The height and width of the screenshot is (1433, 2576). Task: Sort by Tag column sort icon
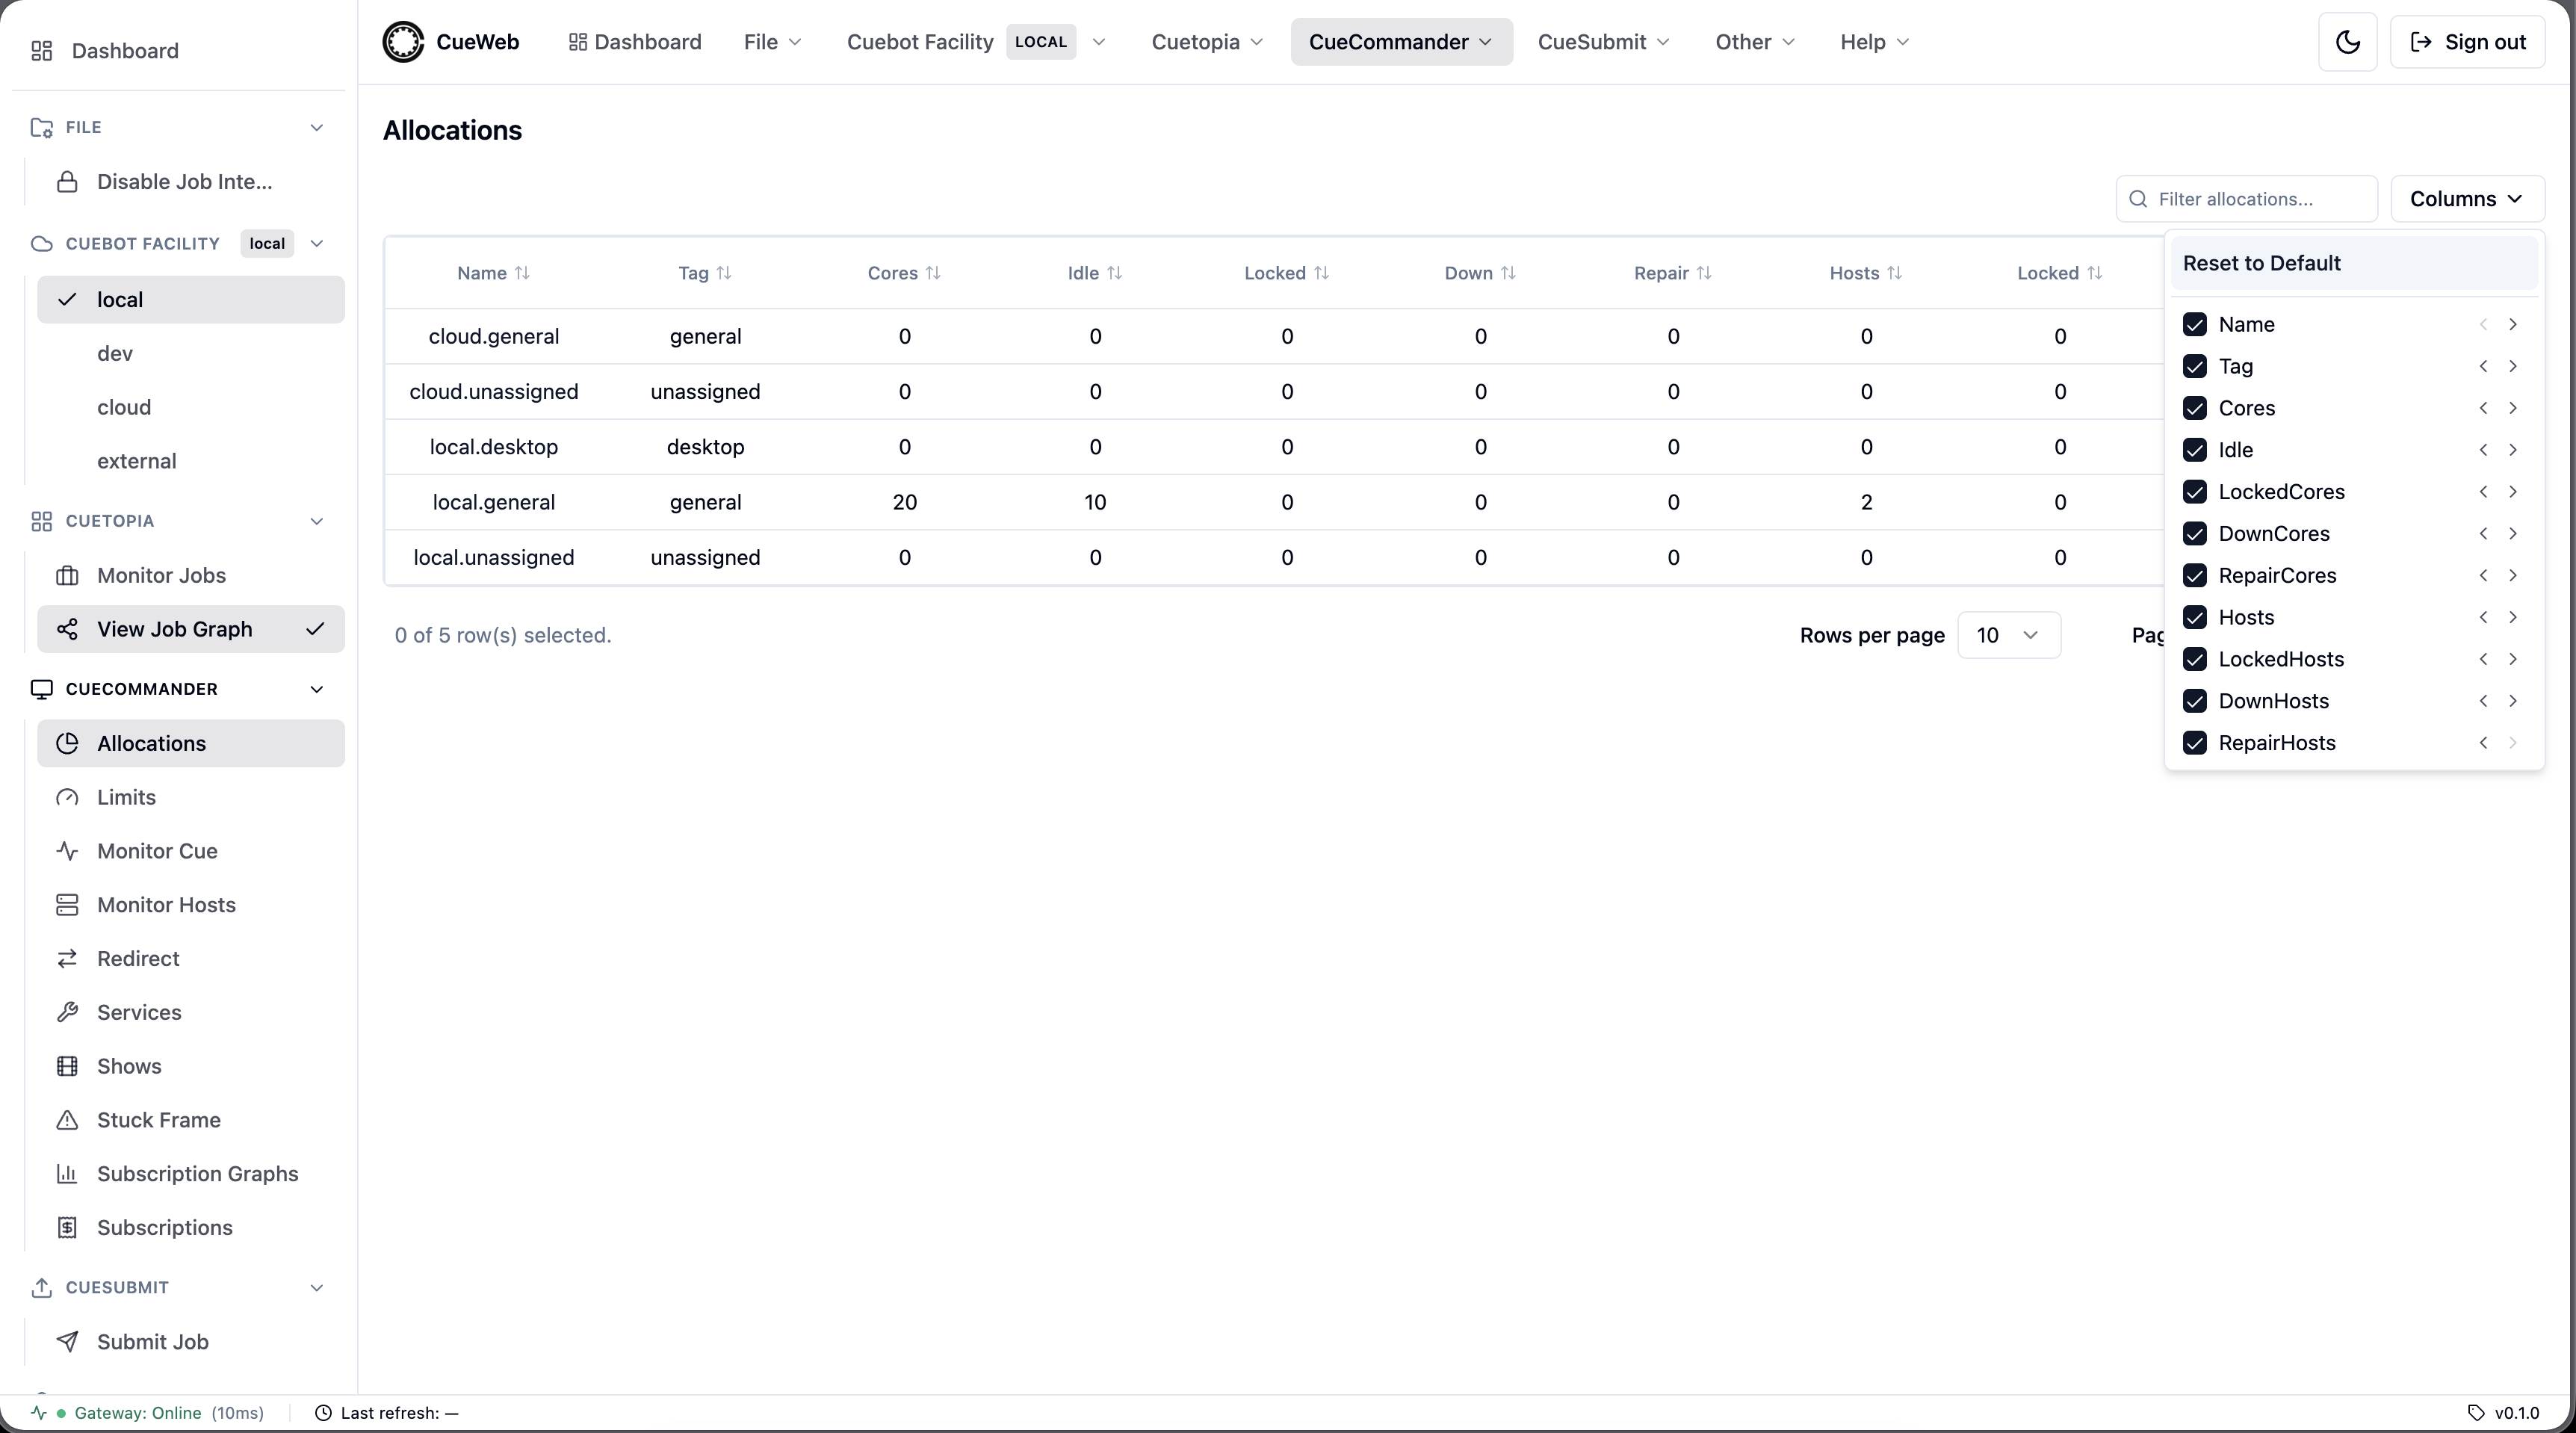pyautogui.click(x=724, y=273)
